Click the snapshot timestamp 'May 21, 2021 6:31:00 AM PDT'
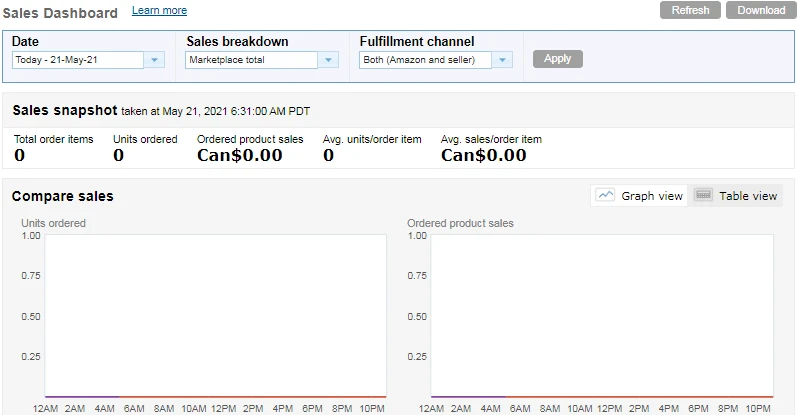 (236, 111)
